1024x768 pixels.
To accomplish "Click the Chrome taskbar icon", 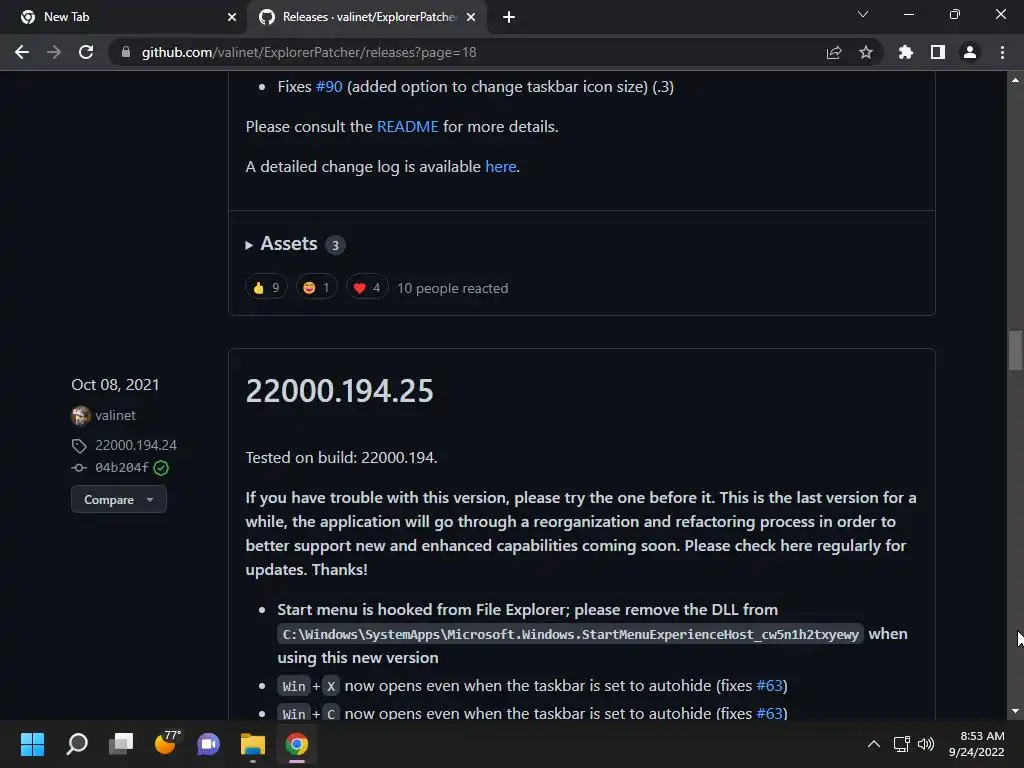I will click(x=296, y=744).
